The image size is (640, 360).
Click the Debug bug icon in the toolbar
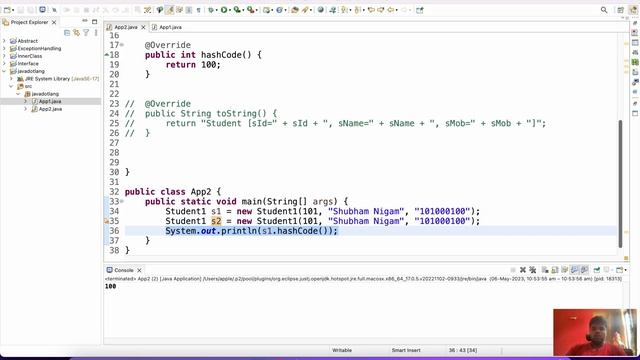211,10
